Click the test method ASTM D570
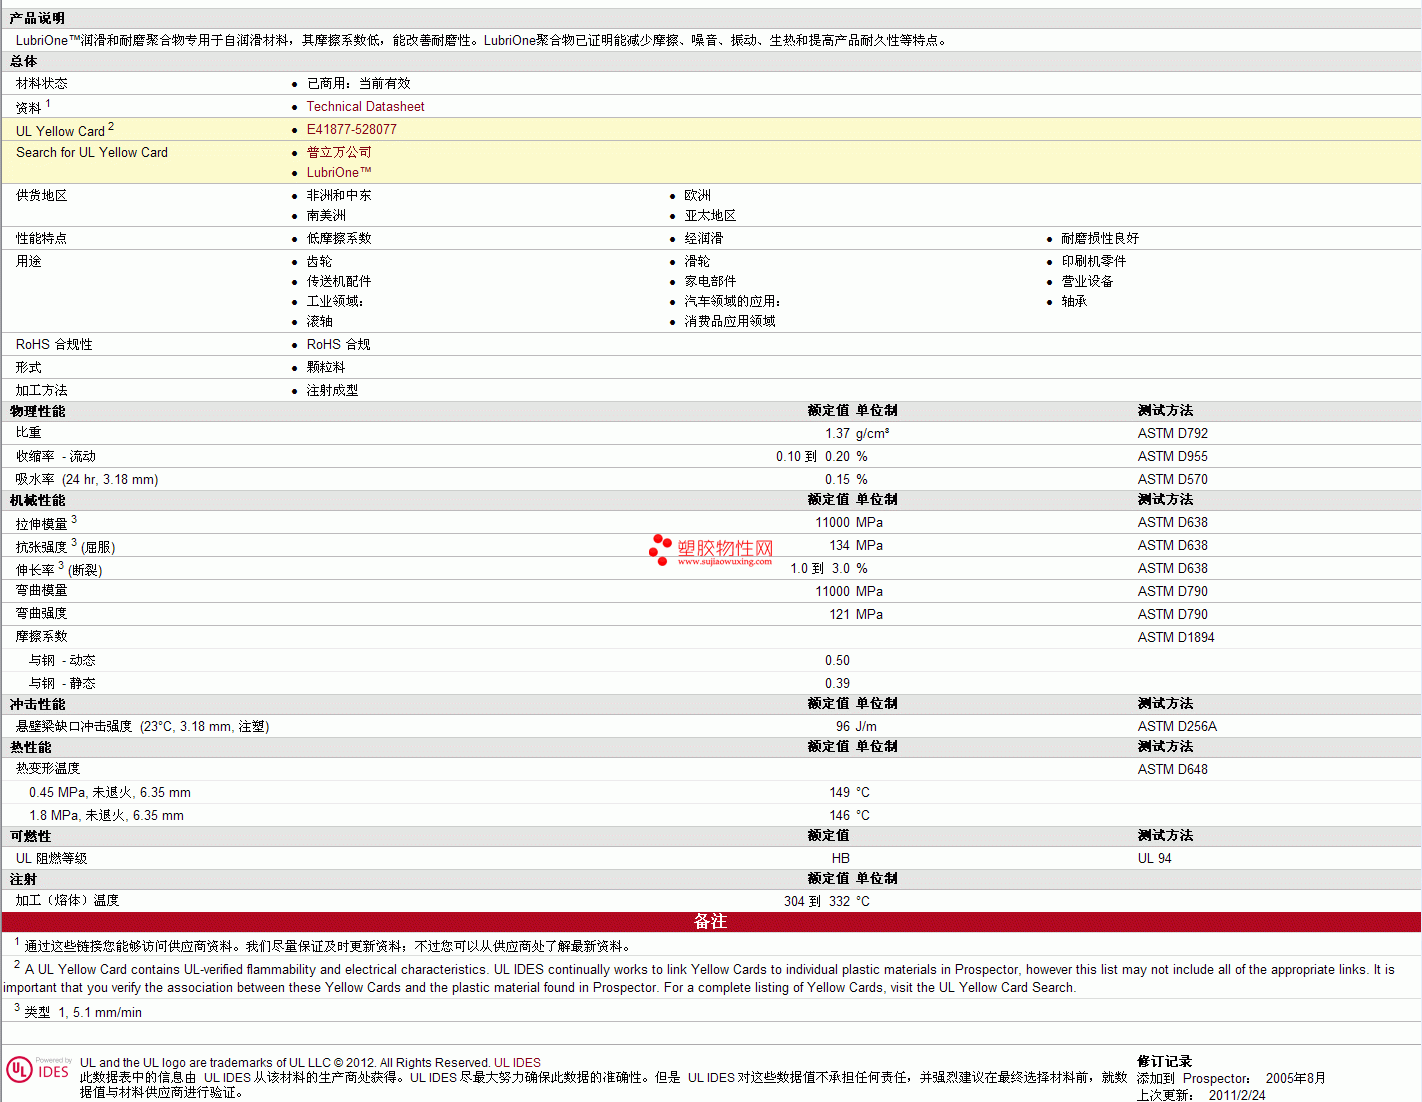 click(x=1172, y=479)
